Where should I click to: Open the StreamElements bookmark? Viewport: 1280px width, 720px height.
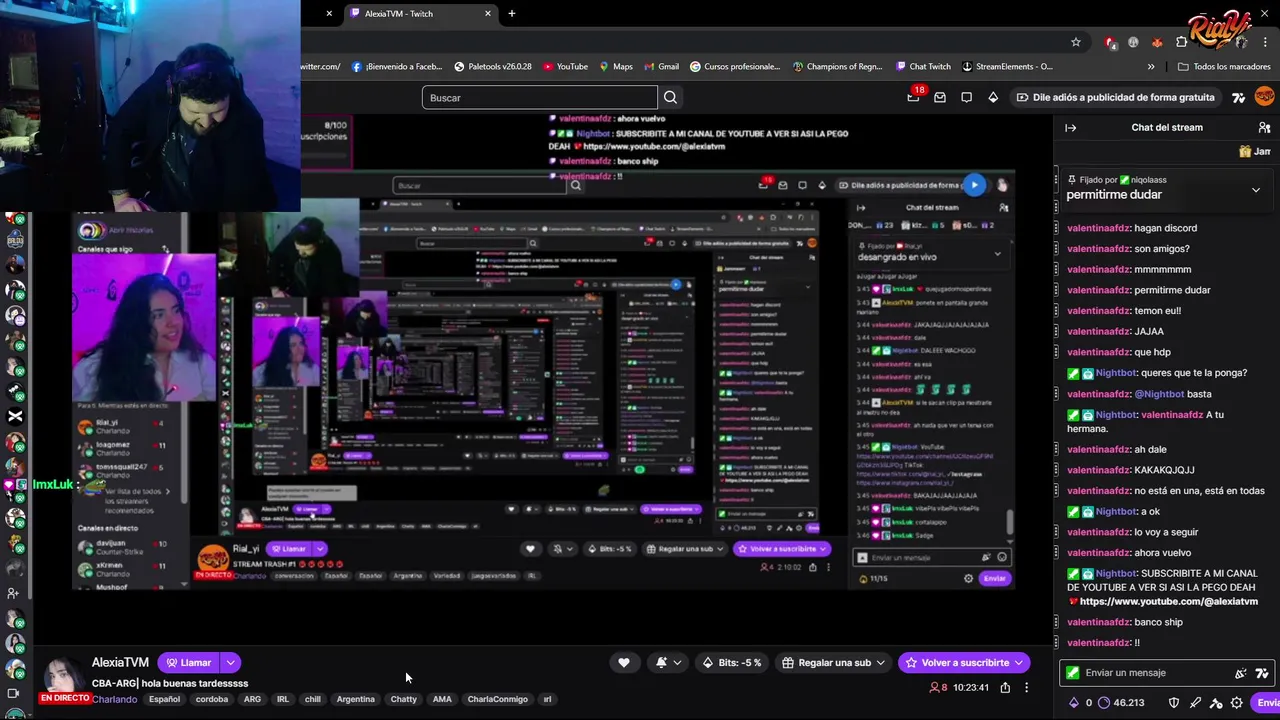pyautogui.click(x=1007, y=67)
